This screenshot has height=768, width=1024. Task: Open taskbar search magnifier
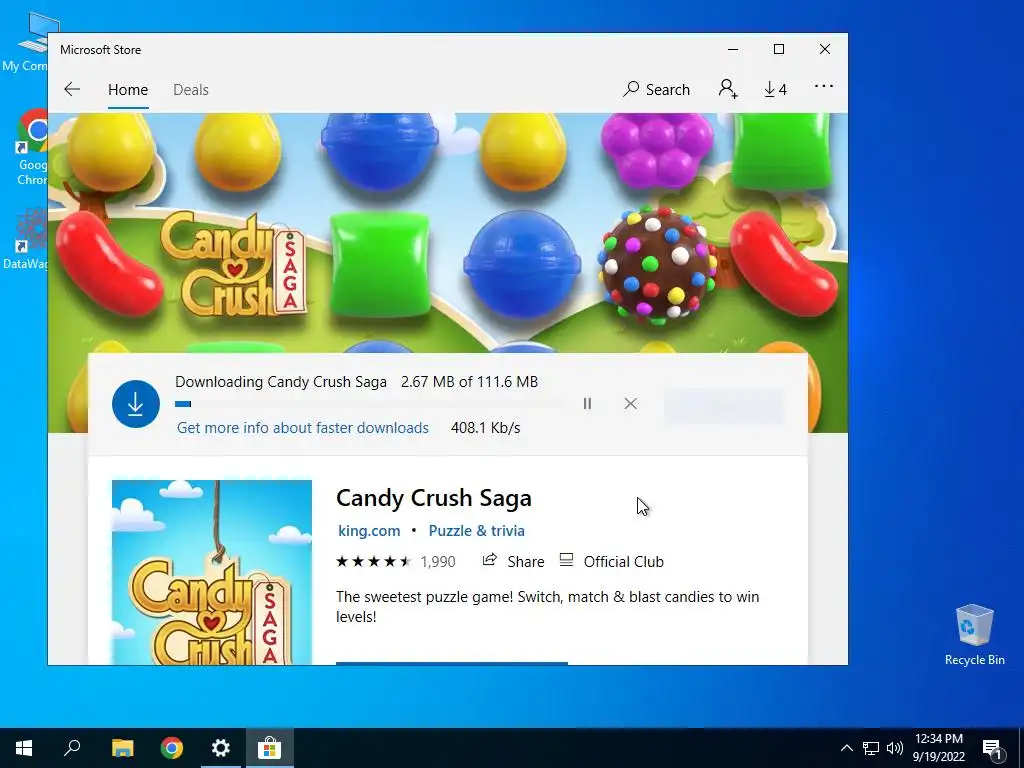(72, 748)
